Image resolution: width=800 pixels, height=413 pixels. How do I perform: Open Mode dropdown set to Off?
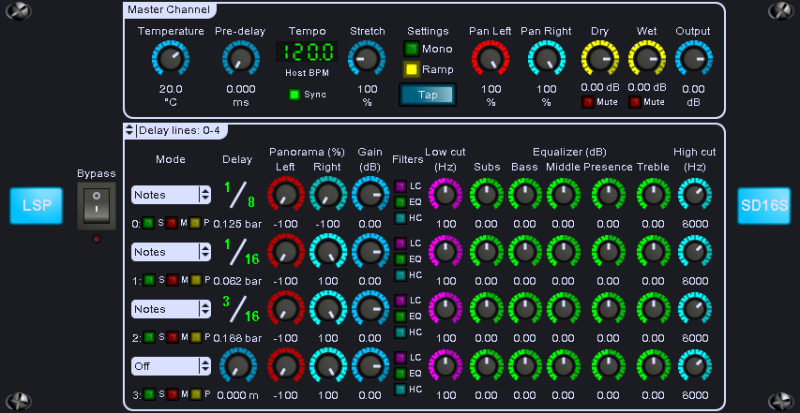172,366
